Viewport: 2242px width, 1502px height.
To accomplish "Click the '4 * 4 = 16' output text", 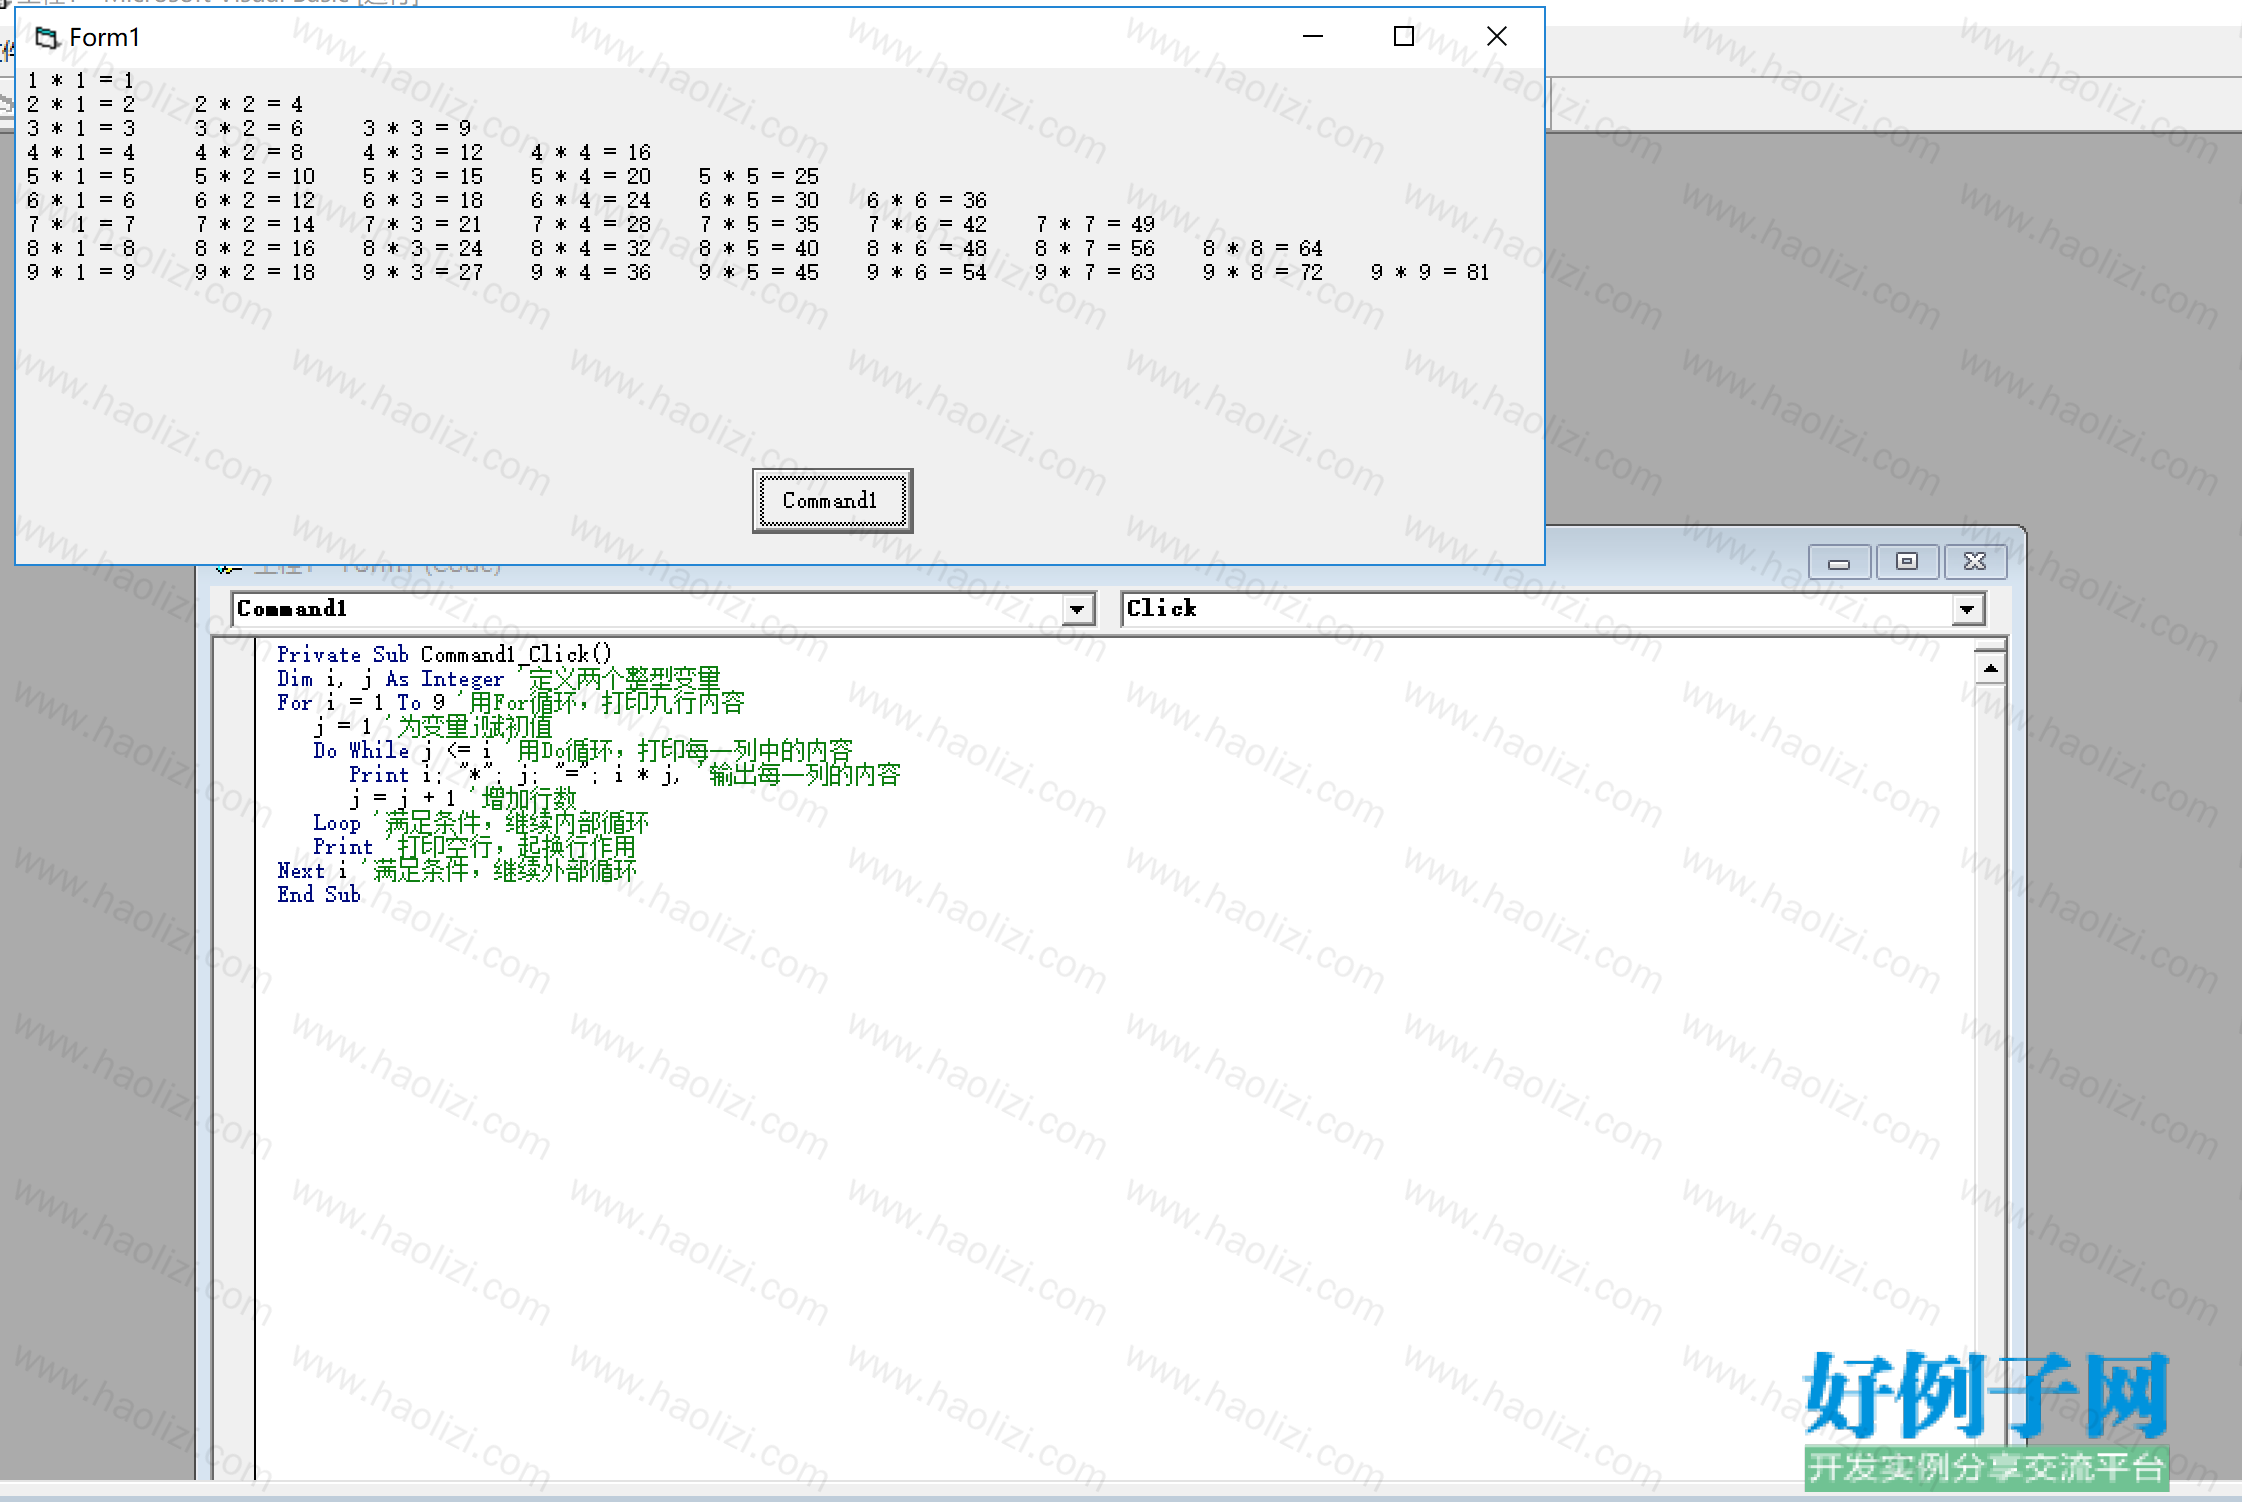I will (591, 152).
